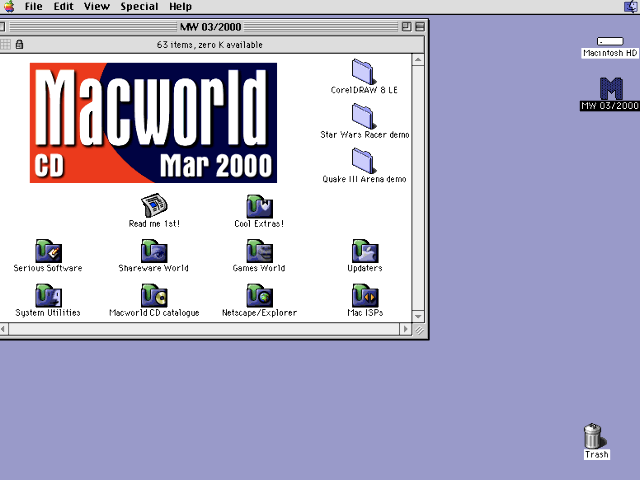640x480 pixels.
Task: Click the Macworld CD Mar 2000 banner image
Action: pos(153,122)
